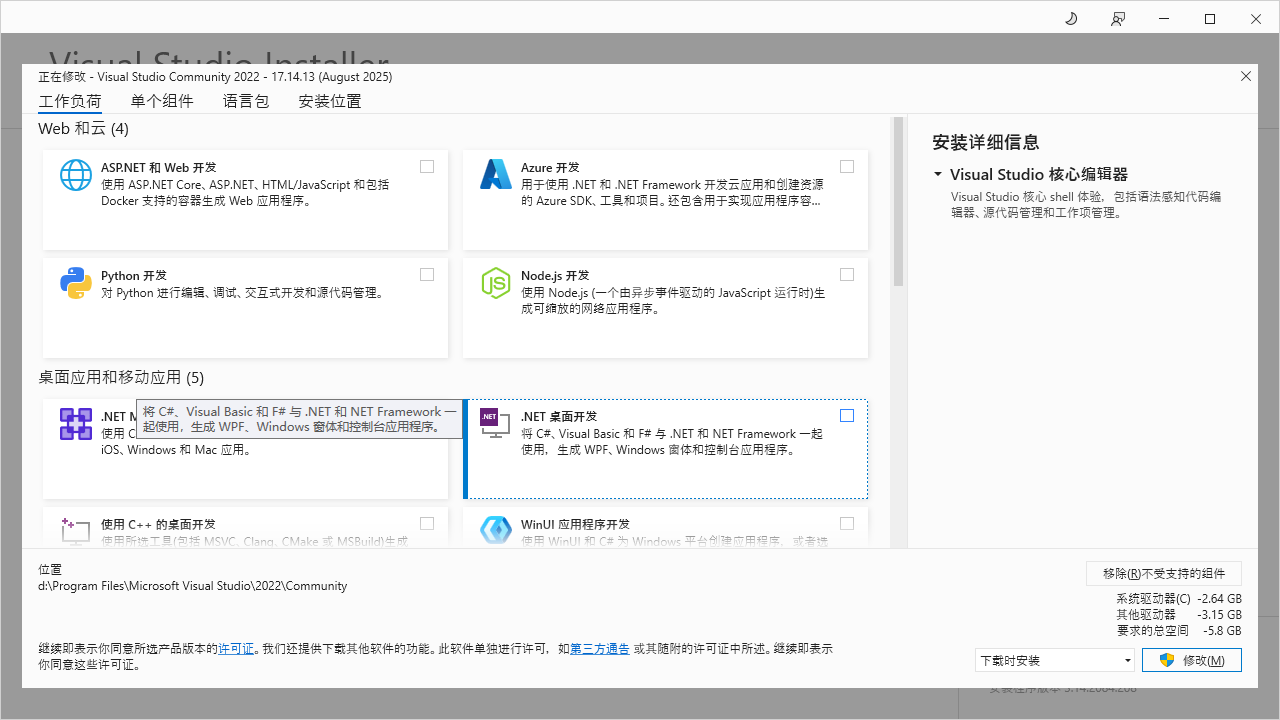Open the 安装位置 tab
Viewport: 1280px width, 720px height.
(x=330, y=101)
